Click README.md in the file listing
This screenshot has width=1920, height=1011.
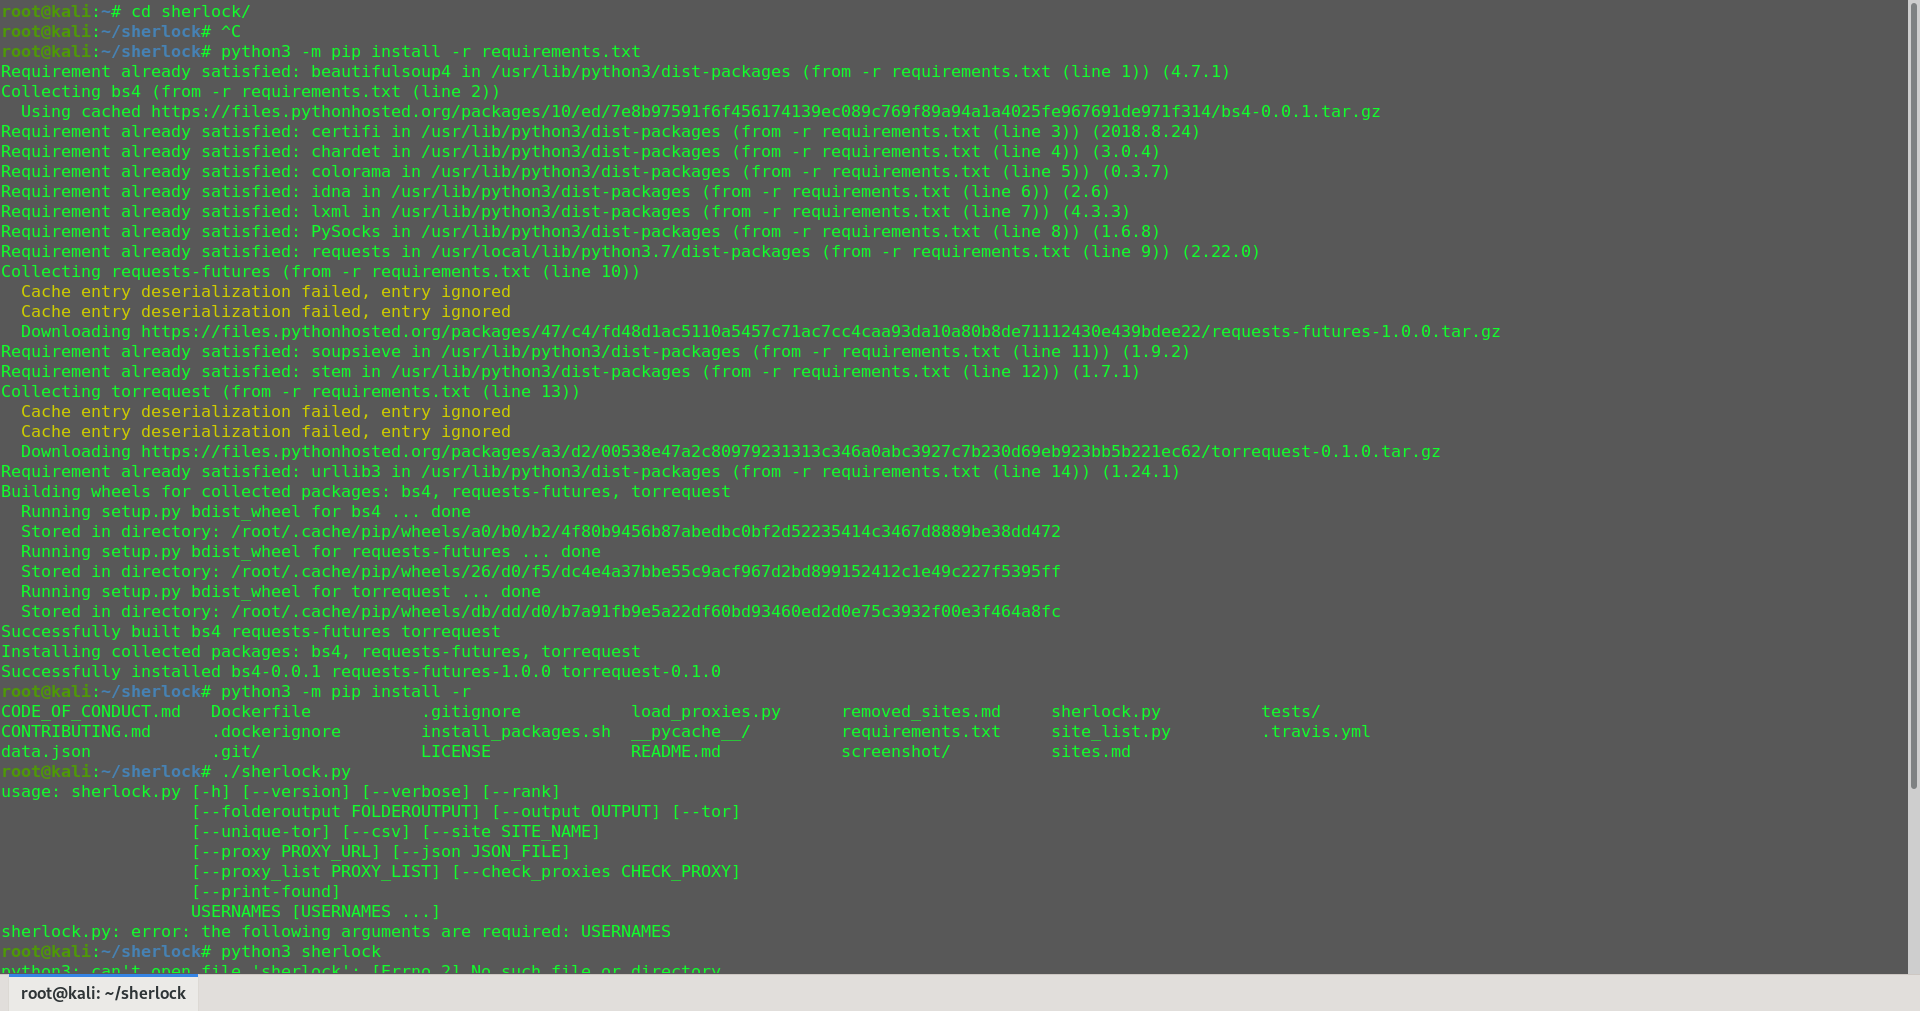point(676,752)
